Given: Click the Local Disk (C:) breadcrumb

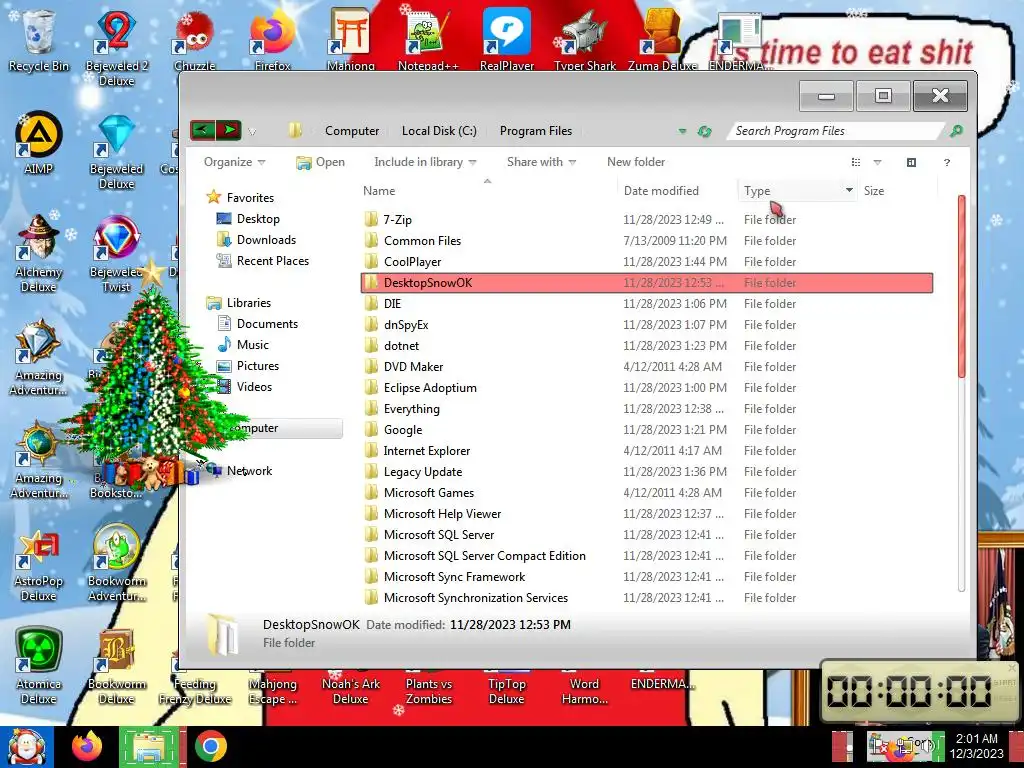Looking at the screenshot, I should point(439,131).
